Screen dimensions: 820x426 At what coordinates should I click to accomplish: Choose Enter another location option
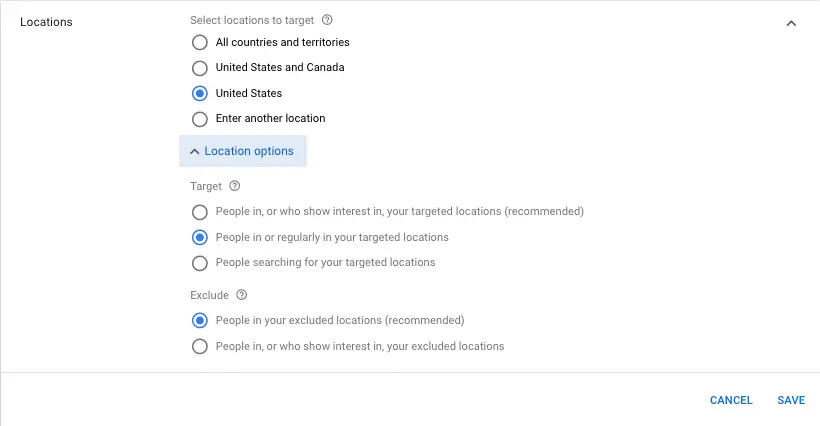point(200,119)
